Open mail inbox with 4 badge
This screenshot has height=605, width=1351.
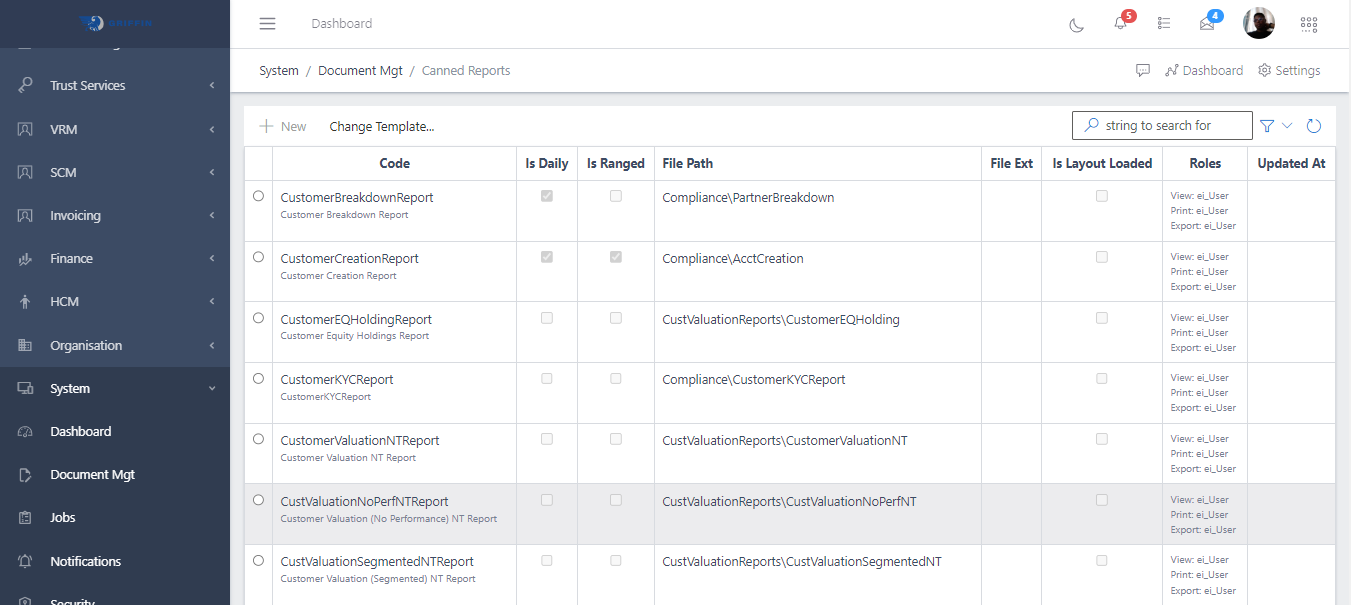click(x=1207, y=24)
